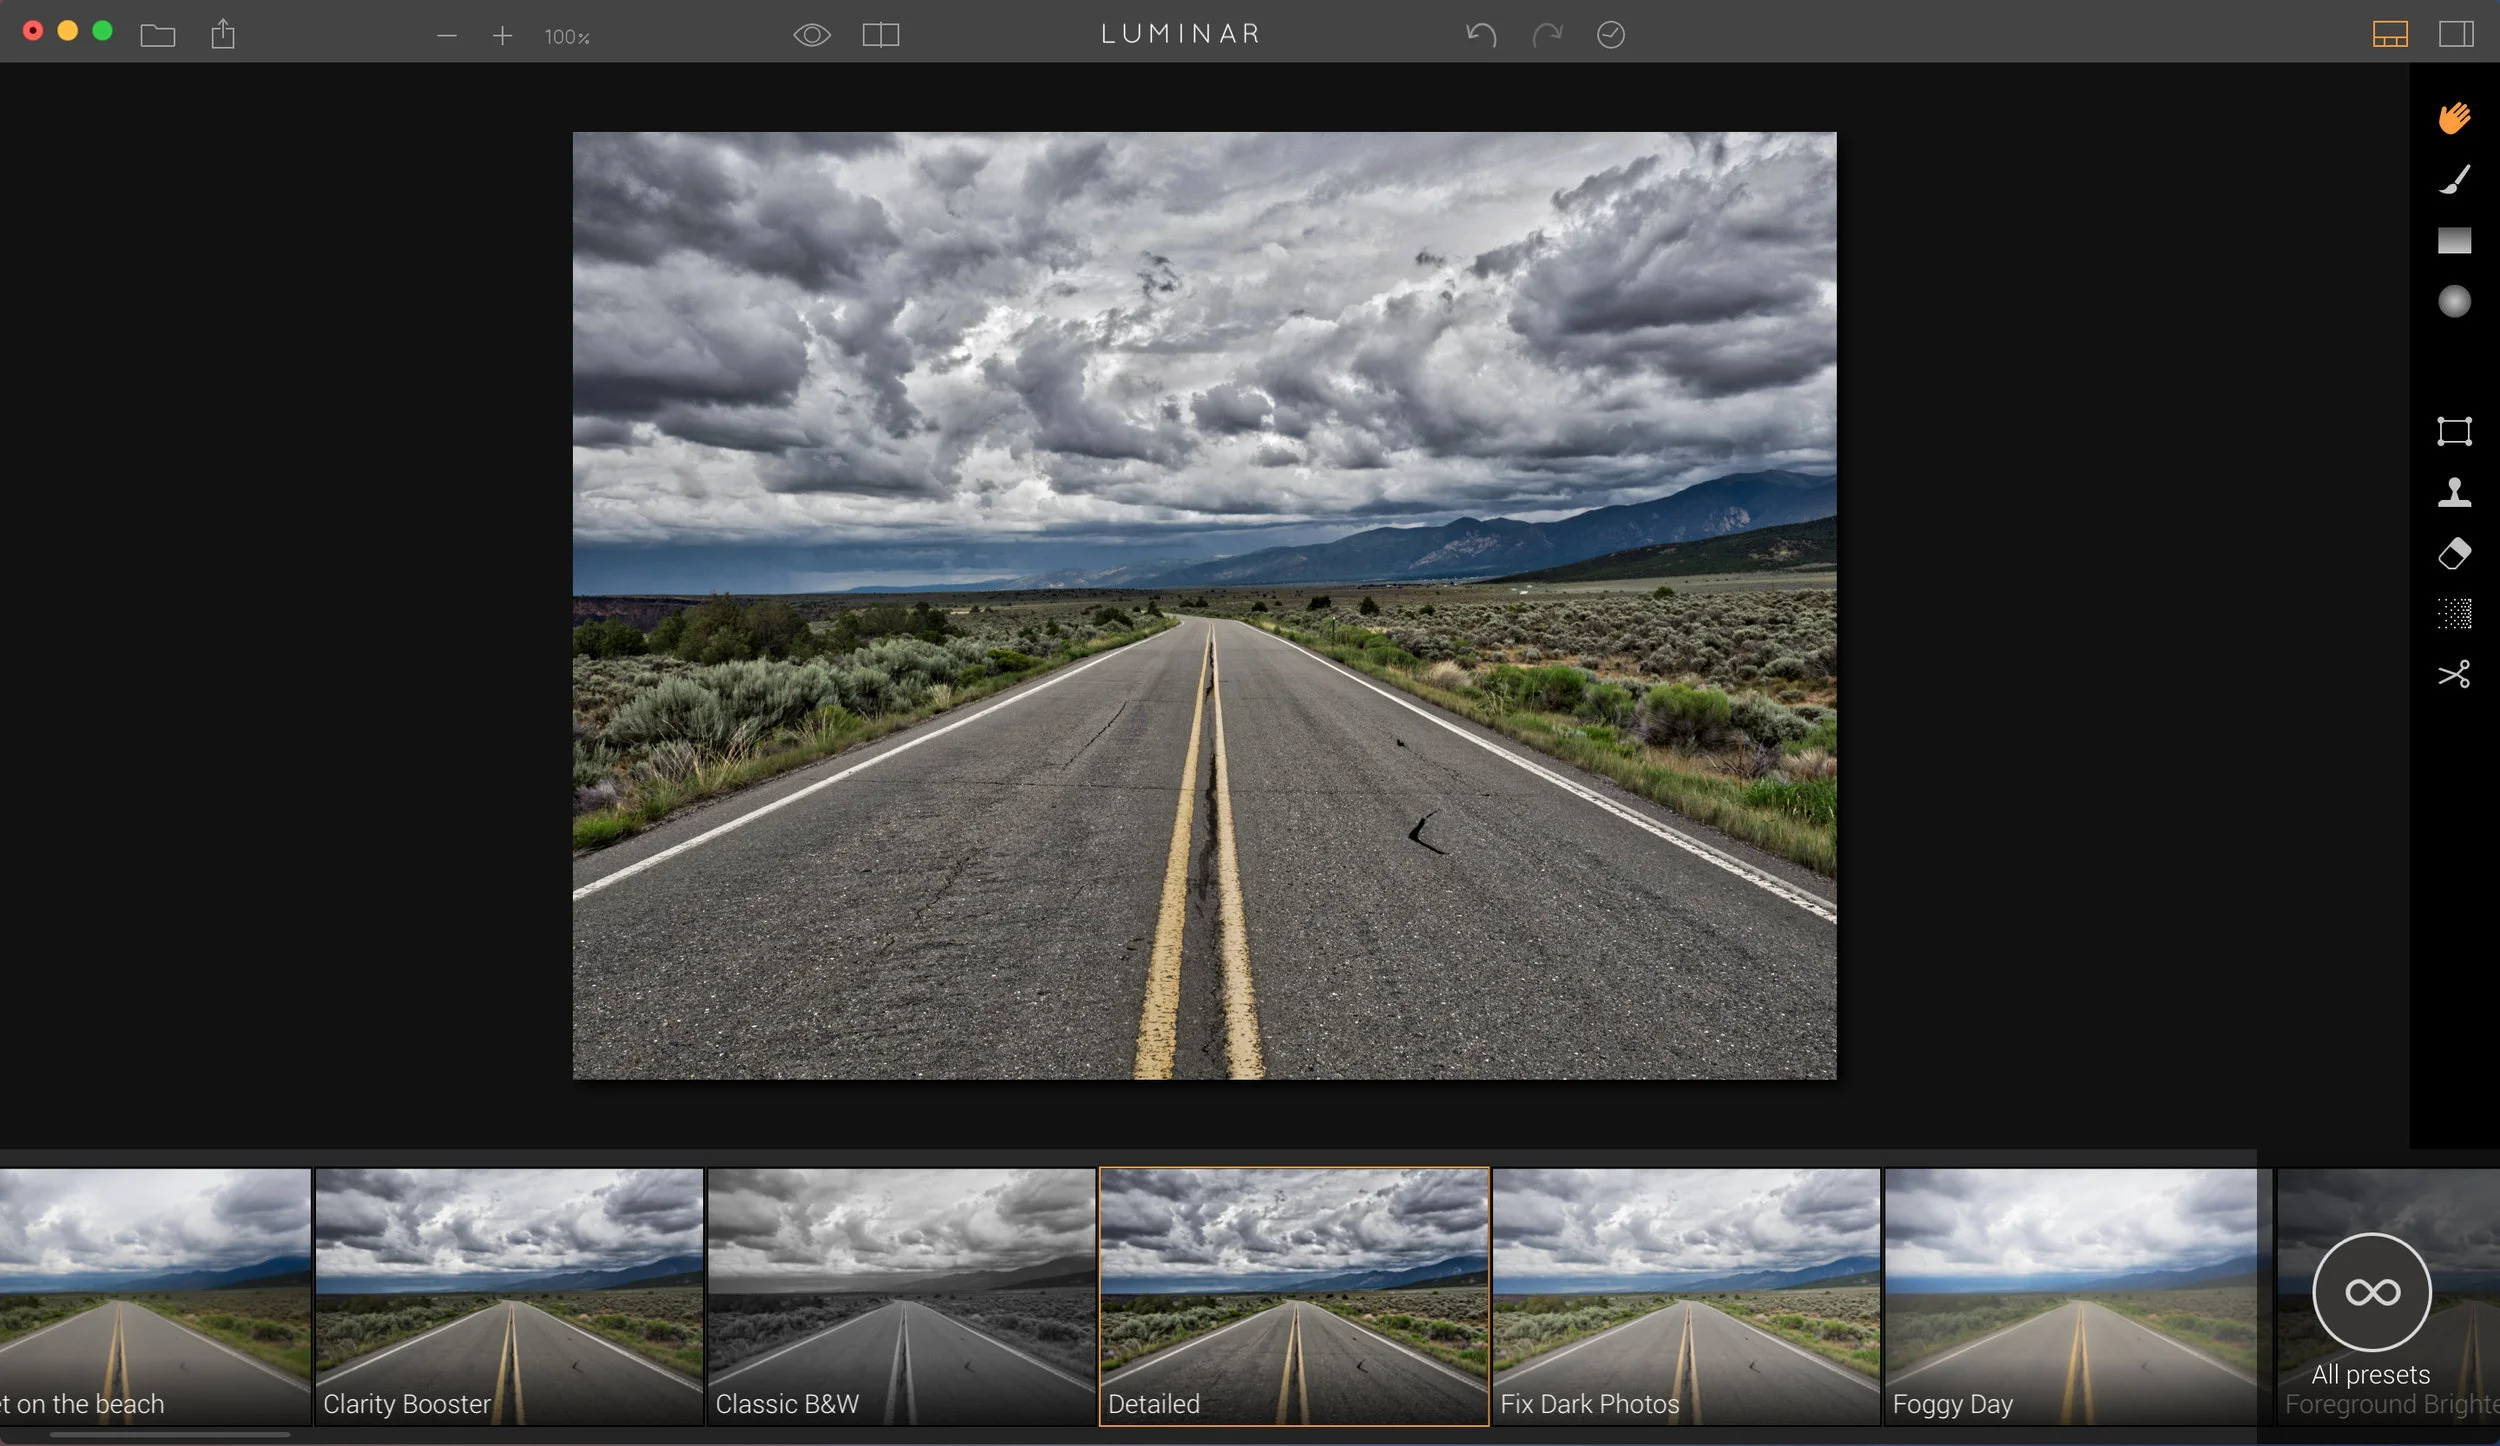Apply the Foggy Day preset
2500x1446 pixels.
coord(2070,1295)
